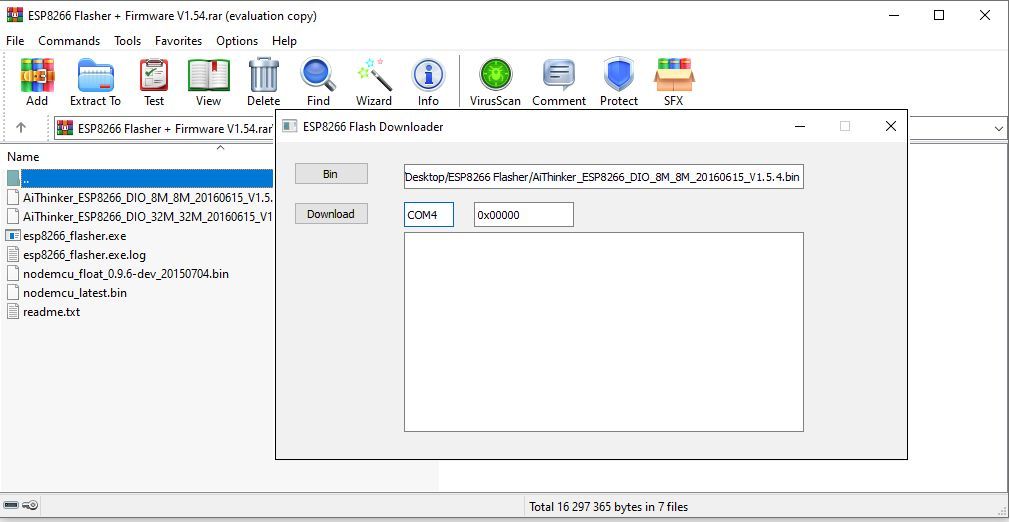Expand the archive path dropdown arrow
The height and width of the screenshot is (522, 1010).
pyautogui.click(x=998, y=129)
